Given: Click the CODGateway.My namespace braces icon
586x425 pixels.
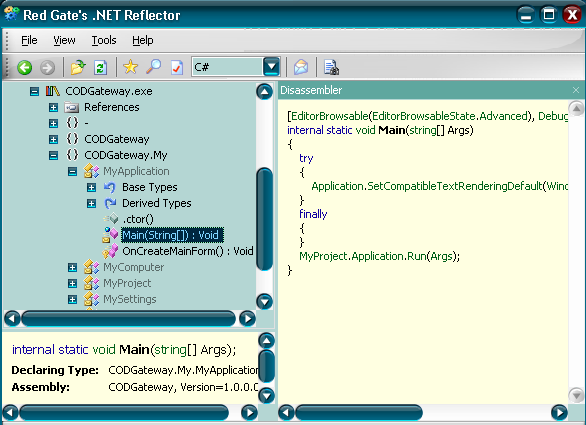Looking at the screenshot, I should [x=72, y=155].
